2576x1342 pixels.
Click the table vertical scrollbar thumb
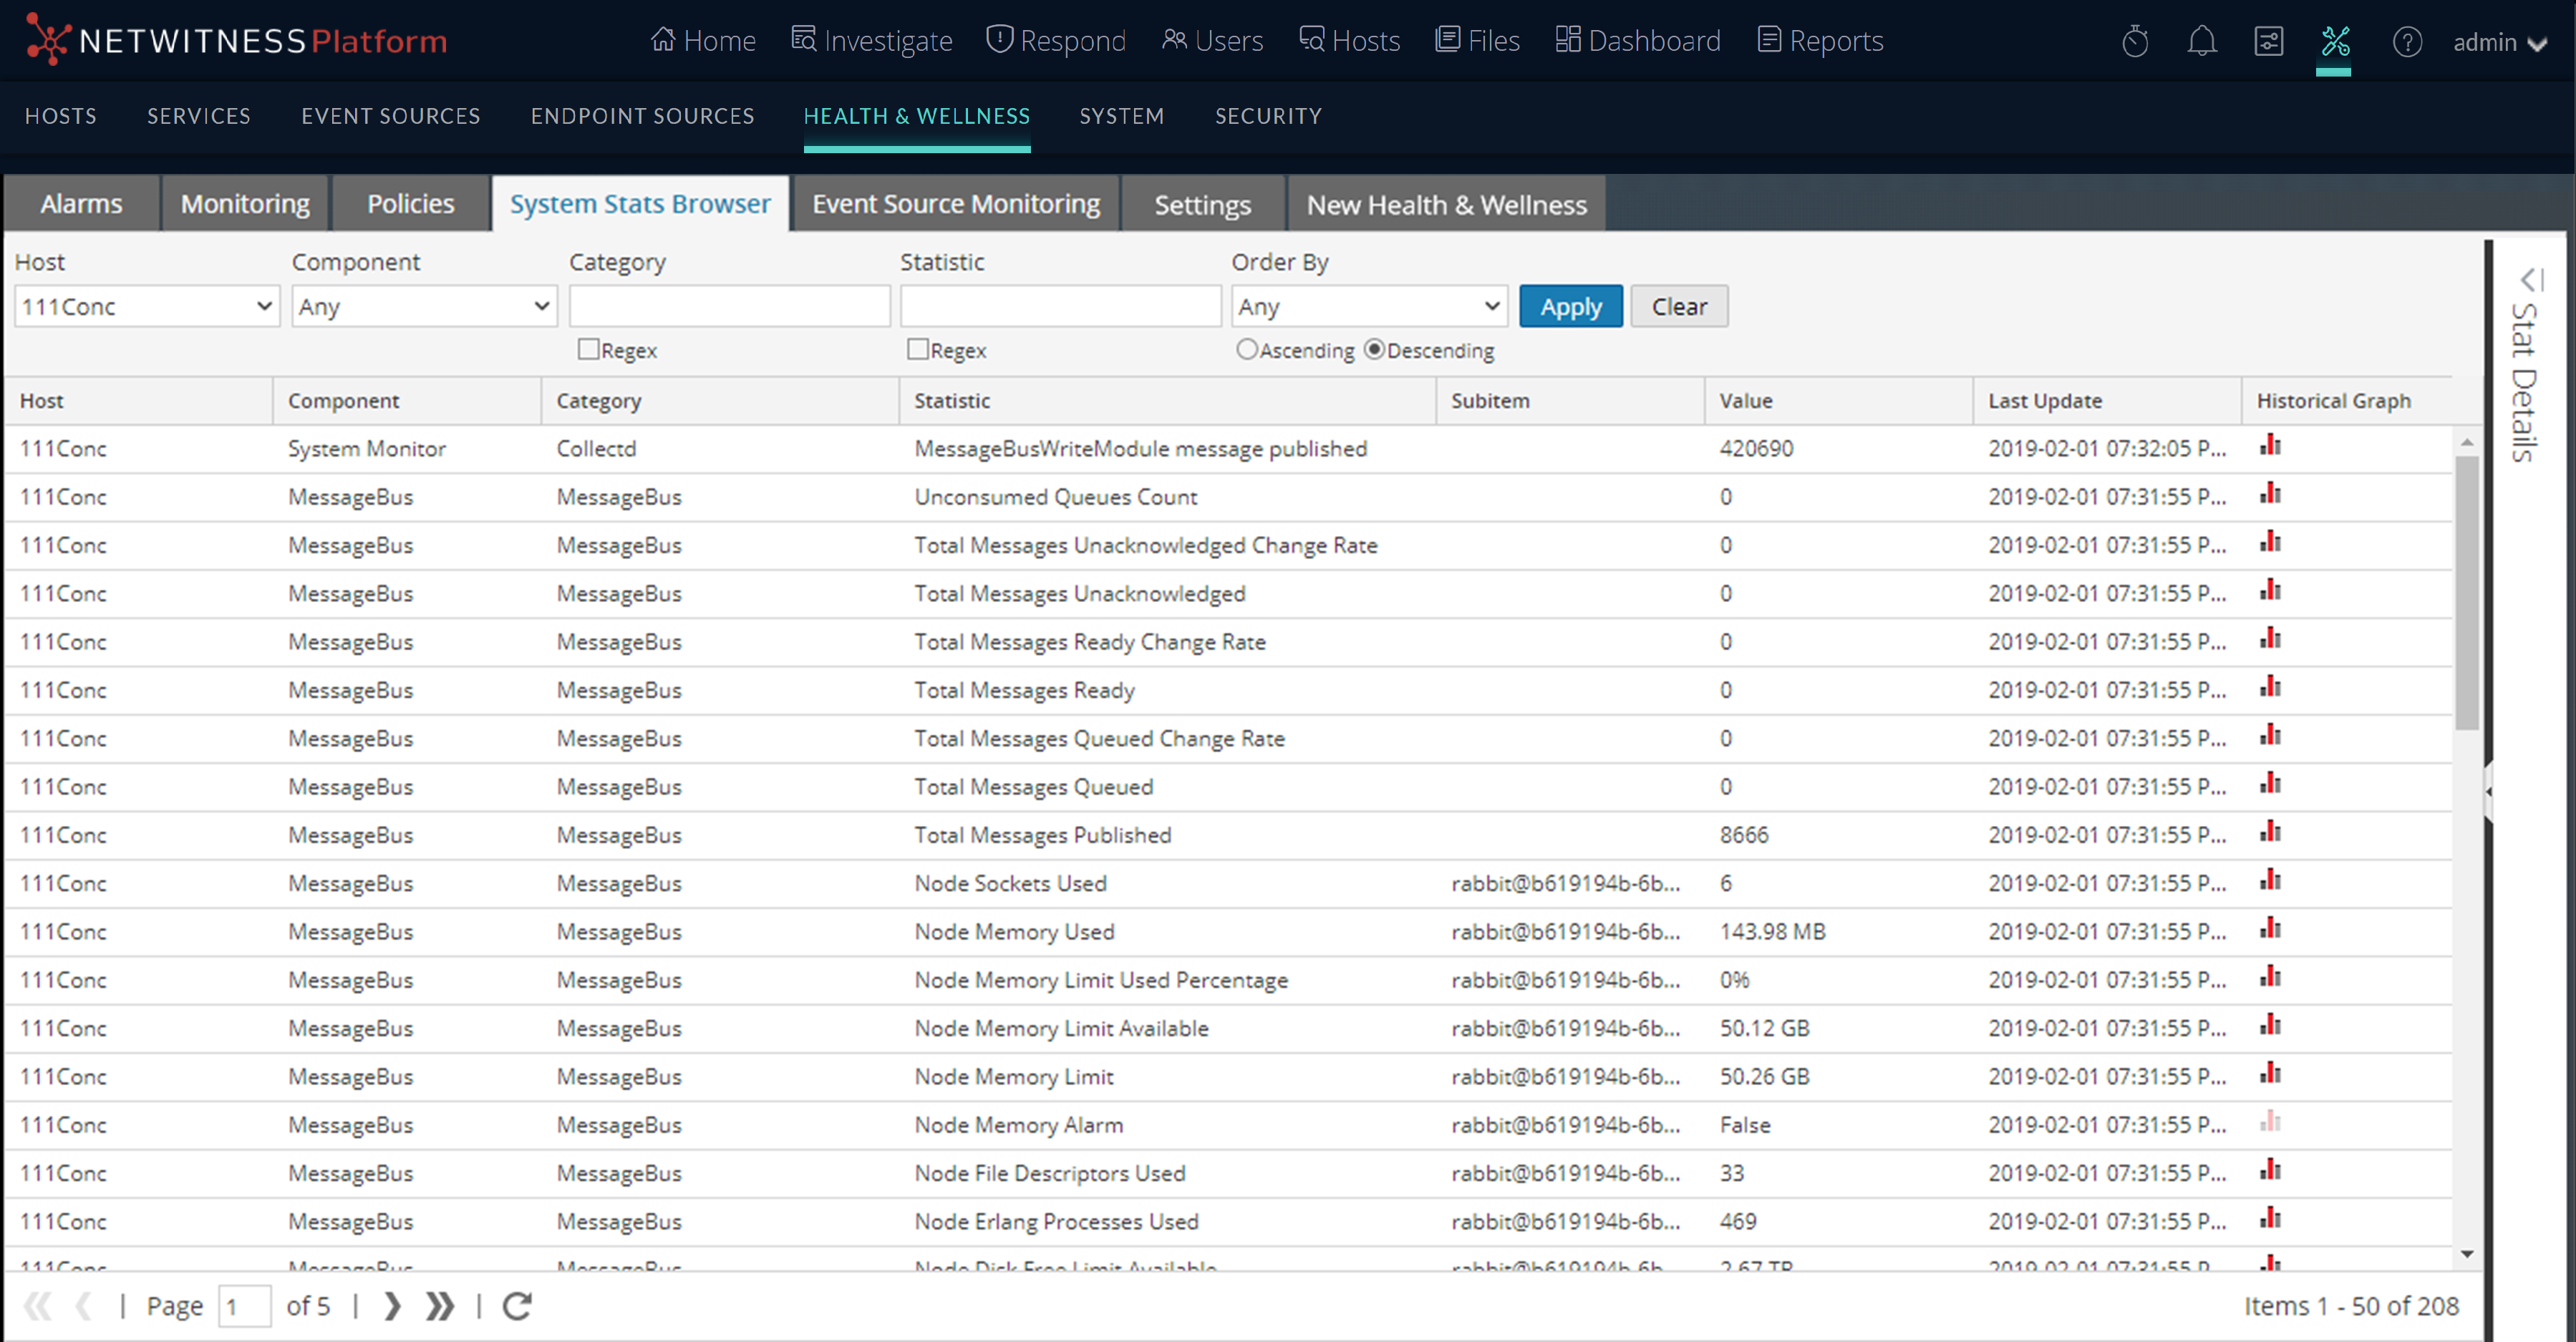click(x=2466, y=592)
